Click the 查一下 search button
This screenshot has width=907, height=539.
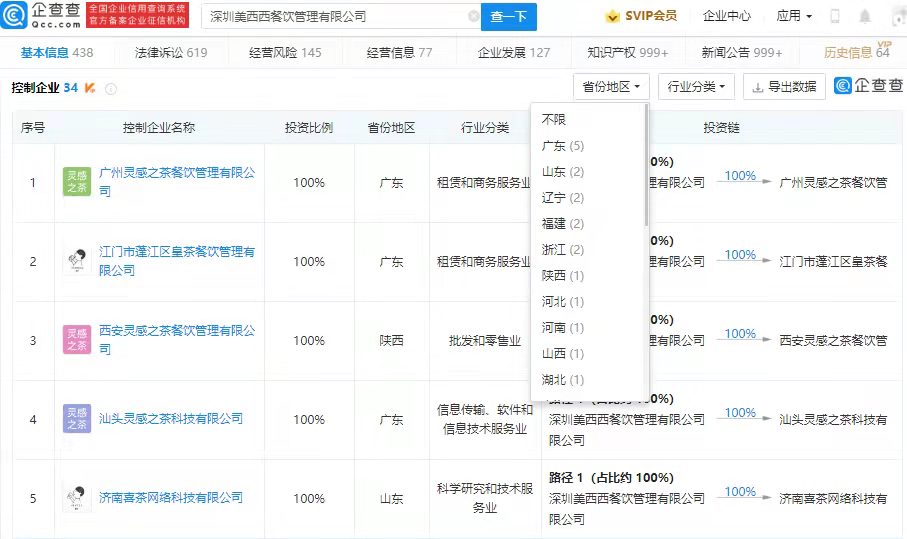click(509, 17)
